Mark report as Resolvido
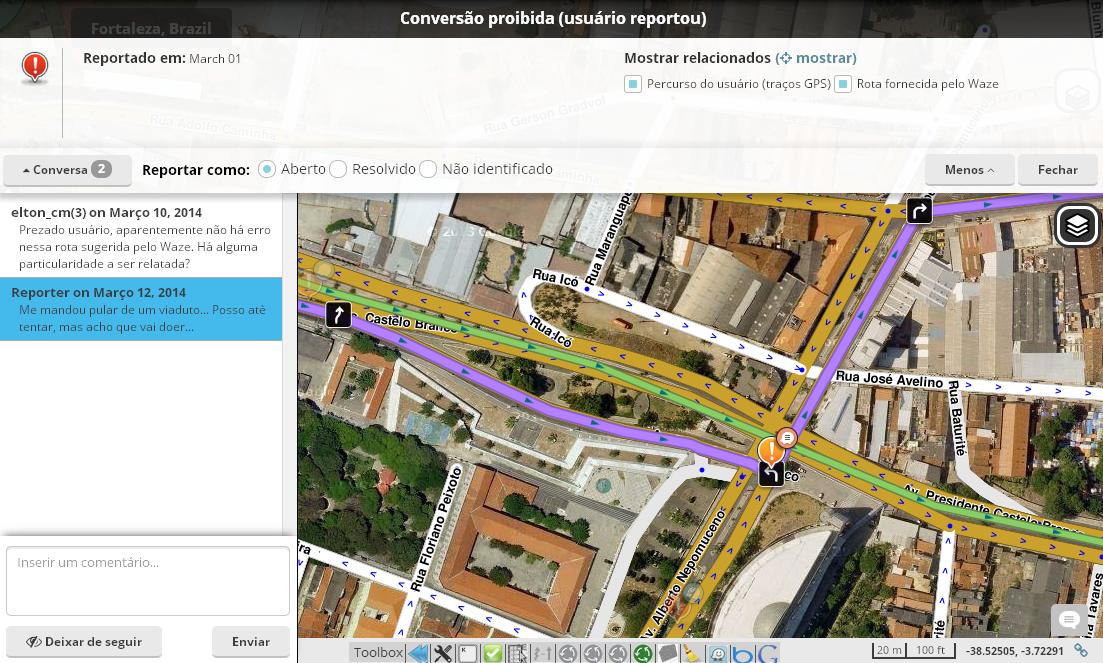Viewport: 1103px width, 663px height. [x=338, y=169]
